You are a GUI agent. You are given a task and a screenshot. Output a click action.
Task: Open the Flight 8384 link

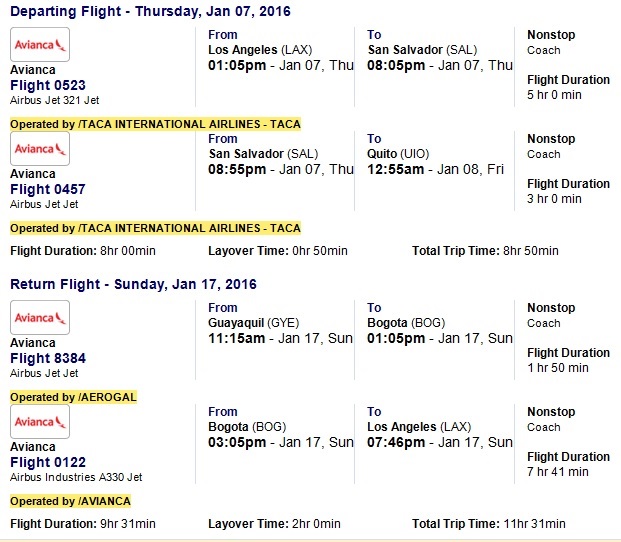[48, 358]
